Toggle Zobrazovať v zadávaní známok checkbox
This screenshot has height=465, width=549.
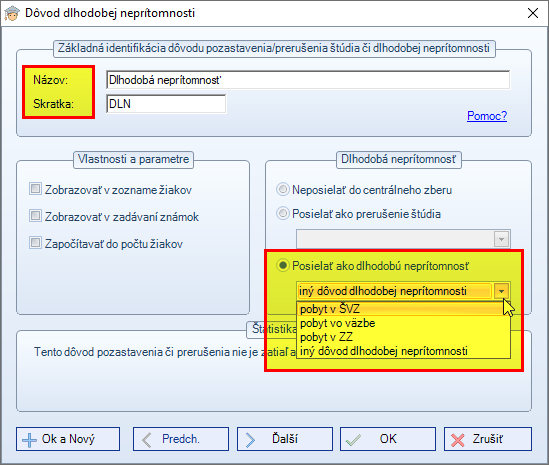click(35, 216)
